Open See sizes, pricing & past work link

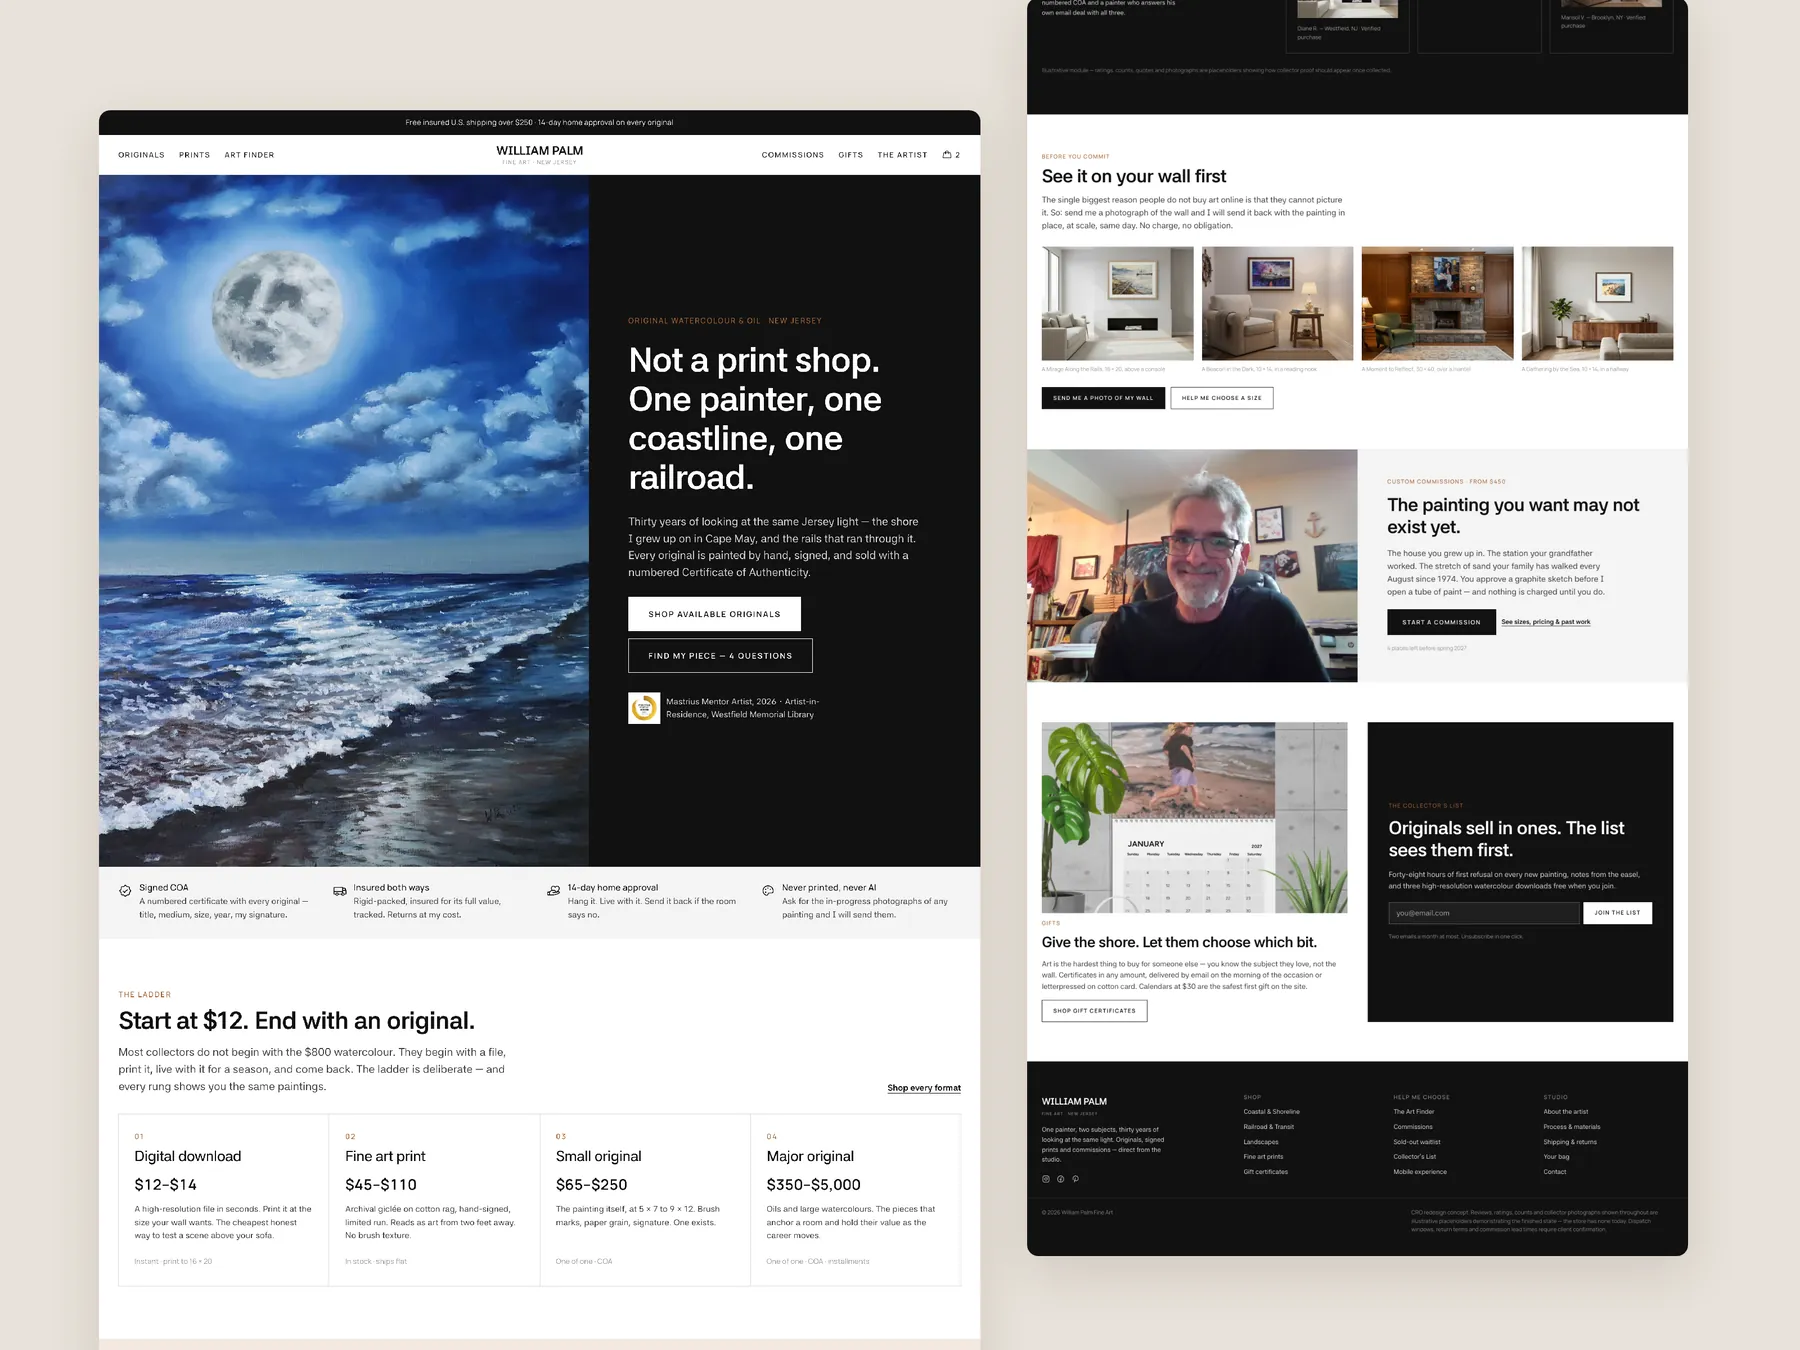click(1546, 622)
